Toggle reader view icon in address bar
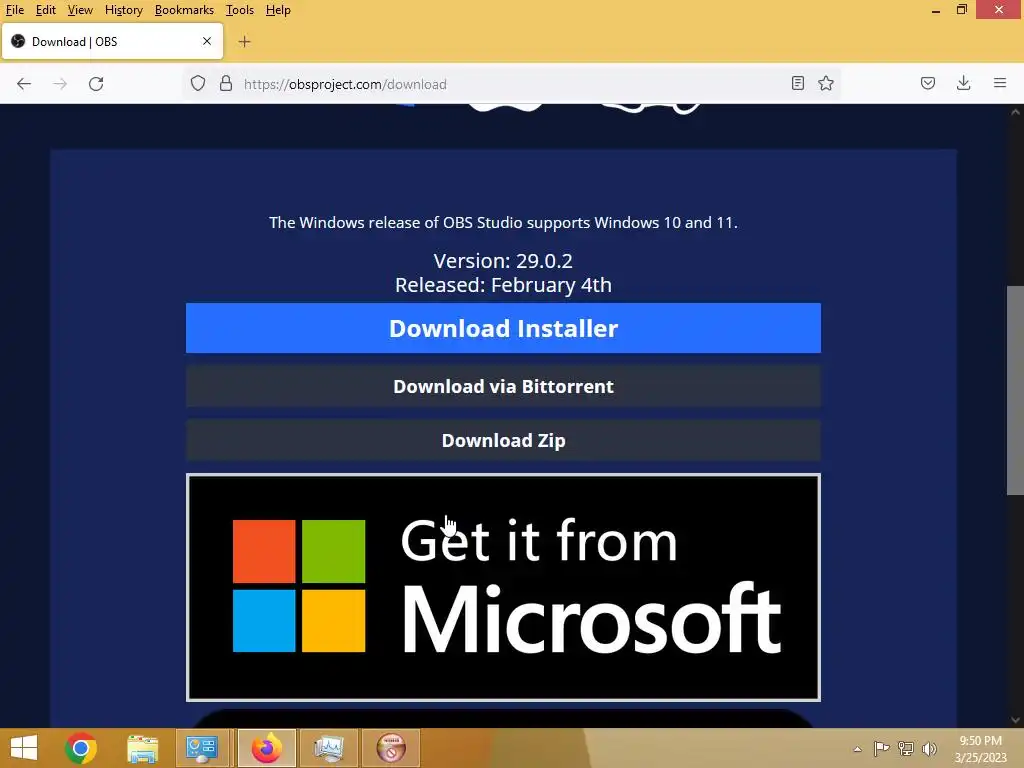Screen dimensions: 1024x768 797,83
